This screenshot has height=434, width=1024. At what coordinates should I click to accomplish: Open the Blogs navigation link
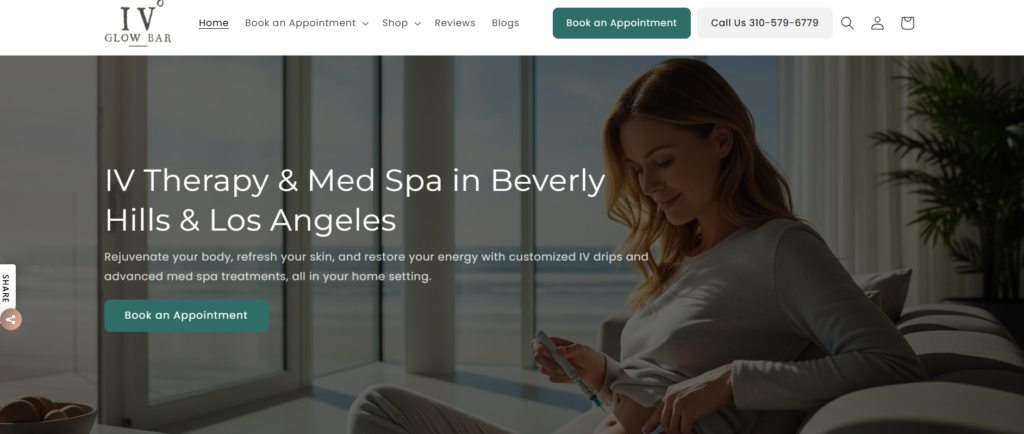505,23
